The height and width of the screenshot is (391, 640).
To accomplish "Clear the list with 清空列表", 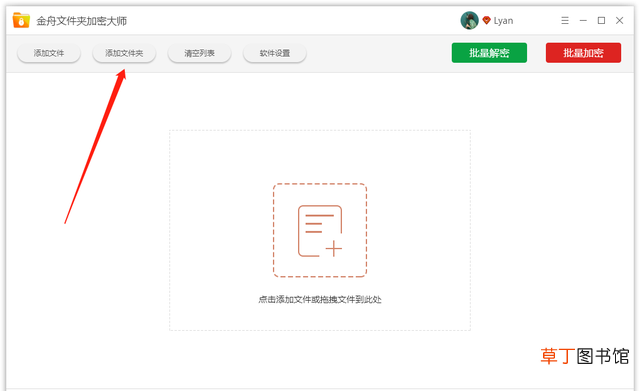I will pyautogui.click(x=200, y=53).
